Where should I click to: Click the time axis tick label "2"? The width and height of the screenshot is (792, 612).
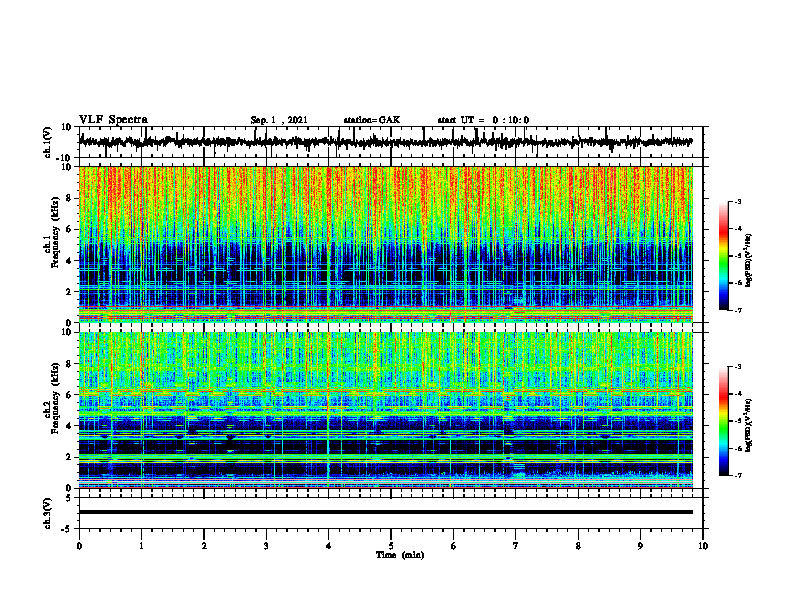click(x=204, y=546)
